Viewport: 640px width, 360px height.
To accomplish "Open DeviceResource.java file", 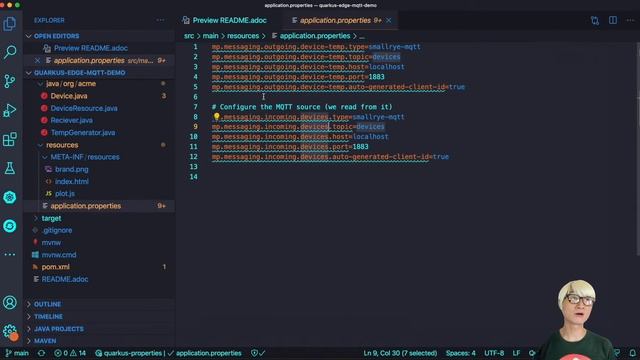I will [x=84, y=108].
